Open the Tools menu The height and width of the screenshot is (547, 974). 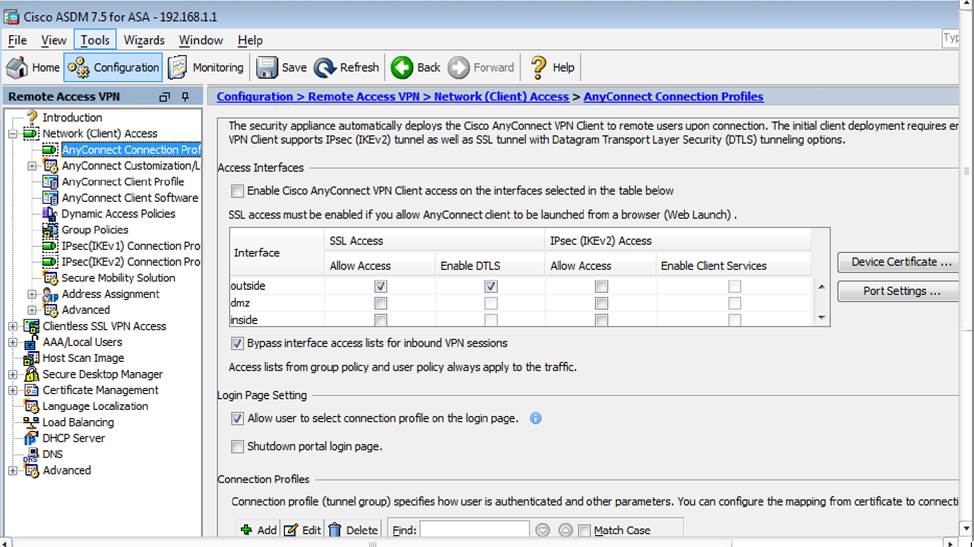point(95,40)
